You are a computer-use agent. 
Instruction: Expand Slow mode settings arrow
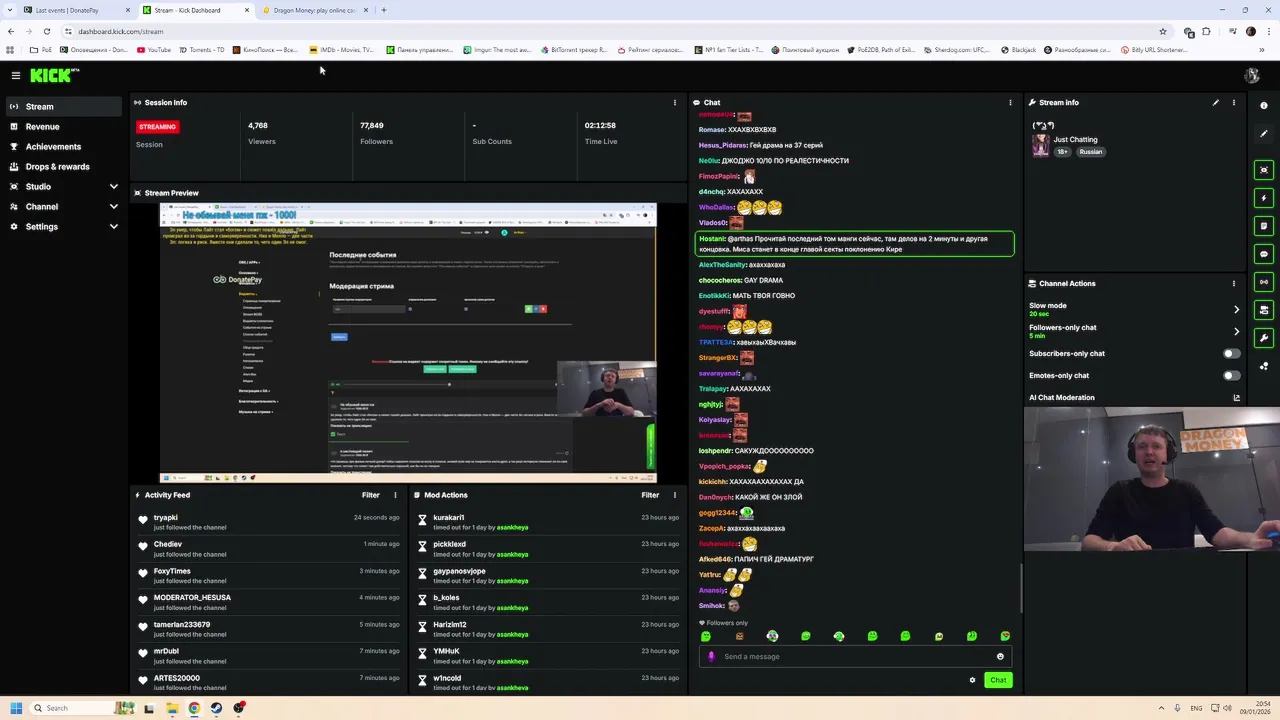click(1236, 310)
